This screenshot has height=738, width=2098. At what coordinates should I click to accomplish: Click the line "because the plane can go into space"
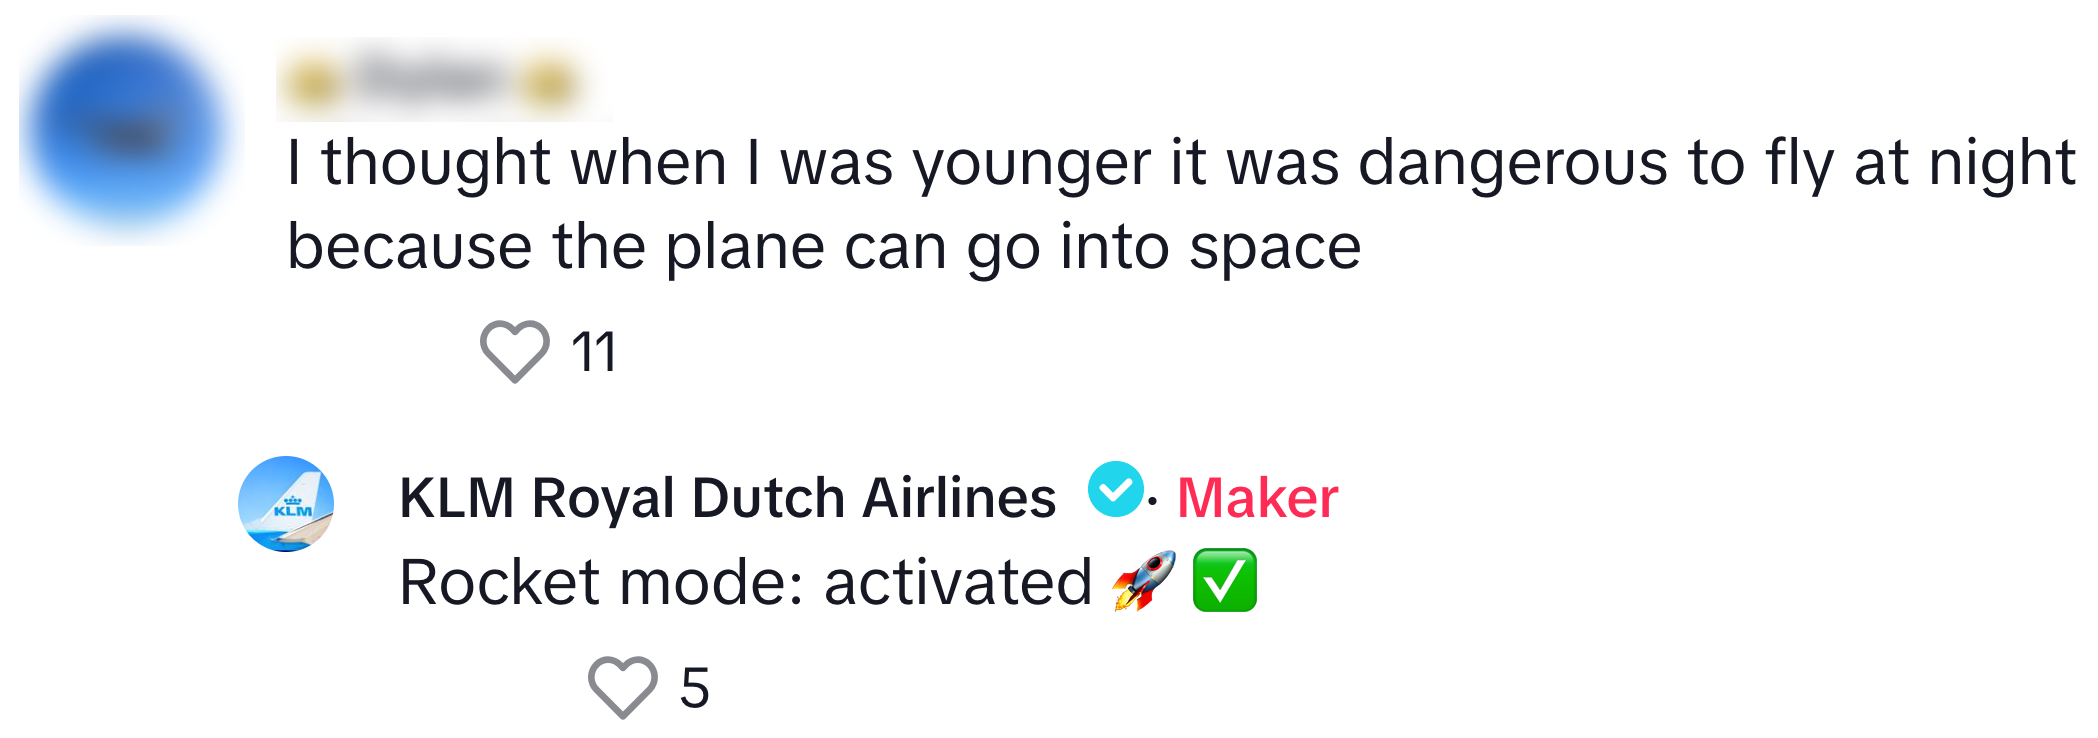pyautogui.click(x=823, y=247)
